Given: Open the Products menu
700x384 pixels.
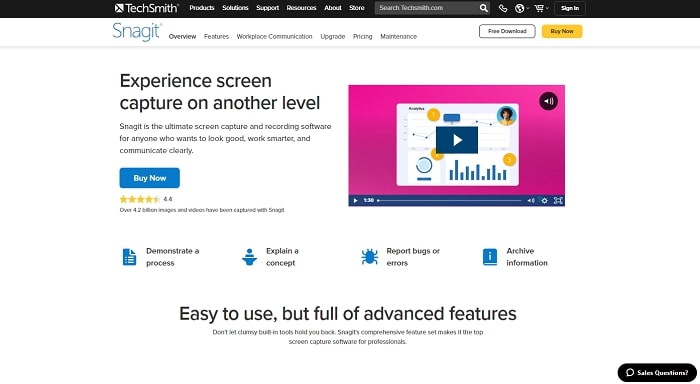Looking at the screenshot, I should (202, 8).
